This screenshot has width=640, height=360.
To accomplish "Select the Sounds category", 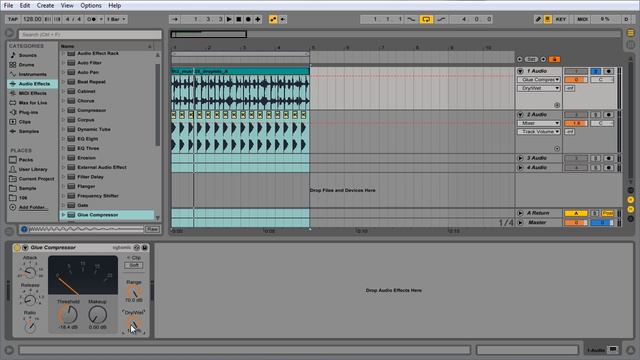I will click(x=28, y=55).
